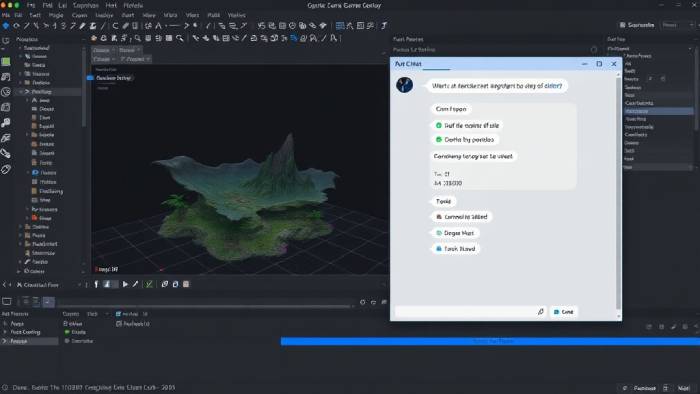
Task: Click the chat chip with the blue lock icon
Action: [455, 249]
